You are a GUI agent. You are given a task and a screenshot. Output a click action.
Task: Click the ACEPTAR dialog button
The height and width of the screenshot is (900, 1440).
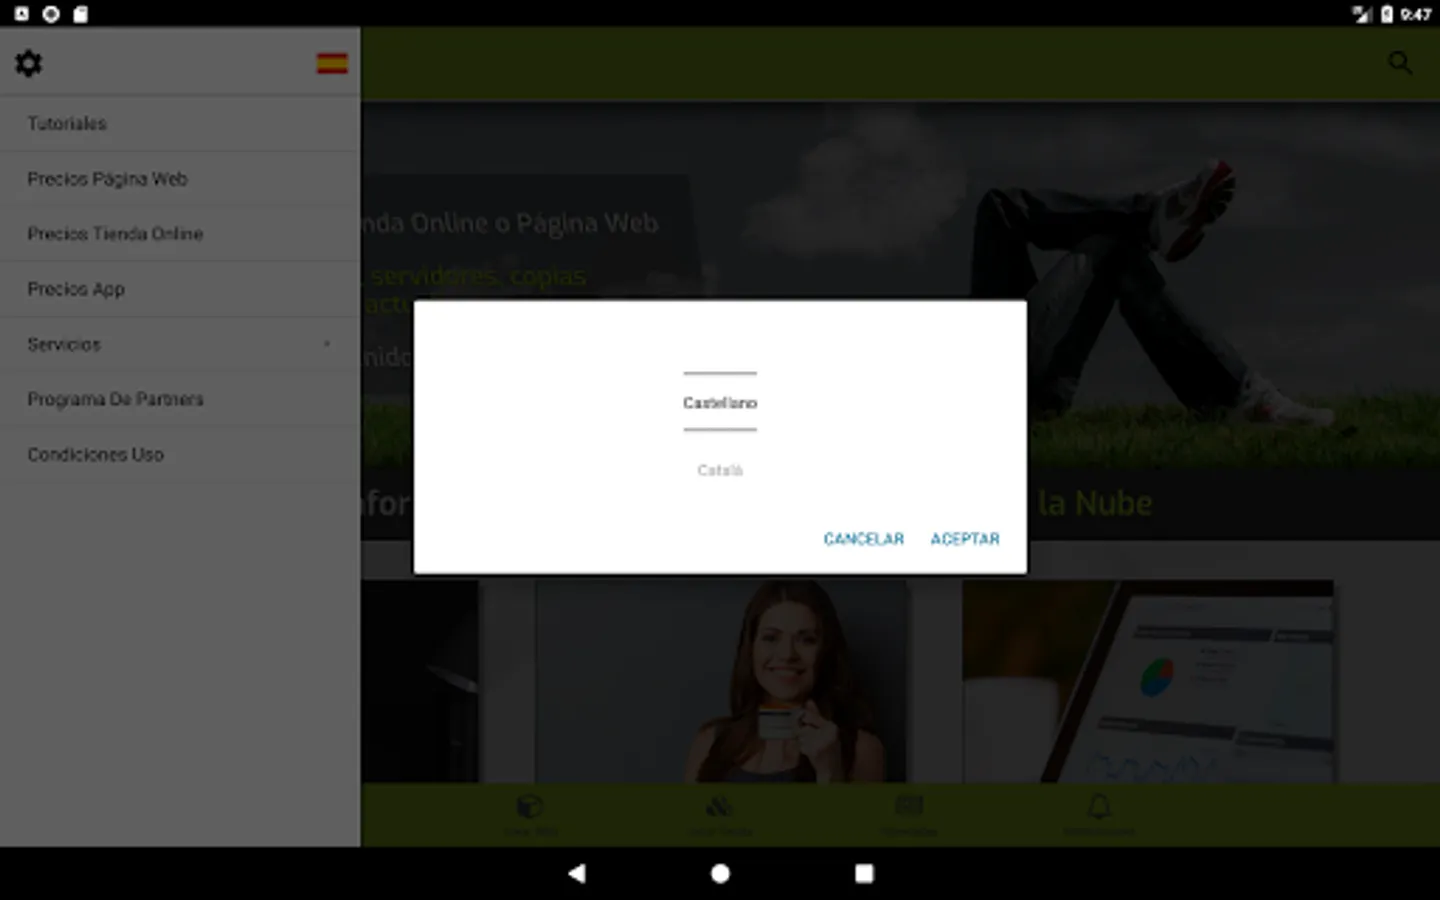click(965, 539)
